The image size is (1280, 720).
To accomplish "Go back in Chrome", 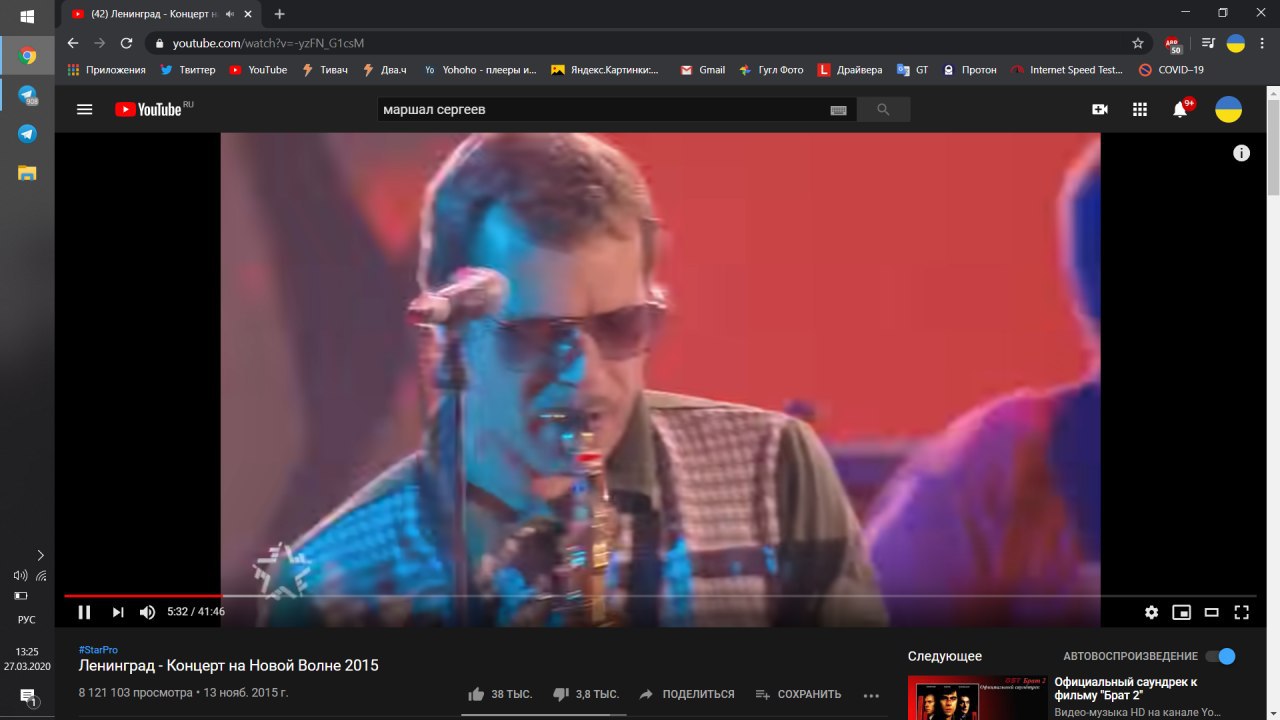I will (x=72, y=43).
